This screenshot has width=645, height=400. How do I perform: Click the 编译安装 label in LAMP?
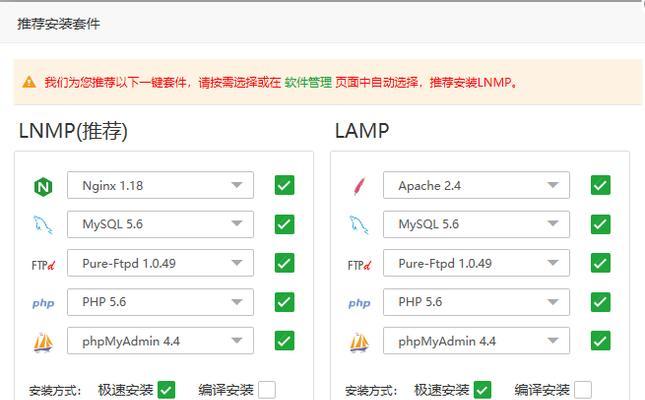click(x=542, y=390)
